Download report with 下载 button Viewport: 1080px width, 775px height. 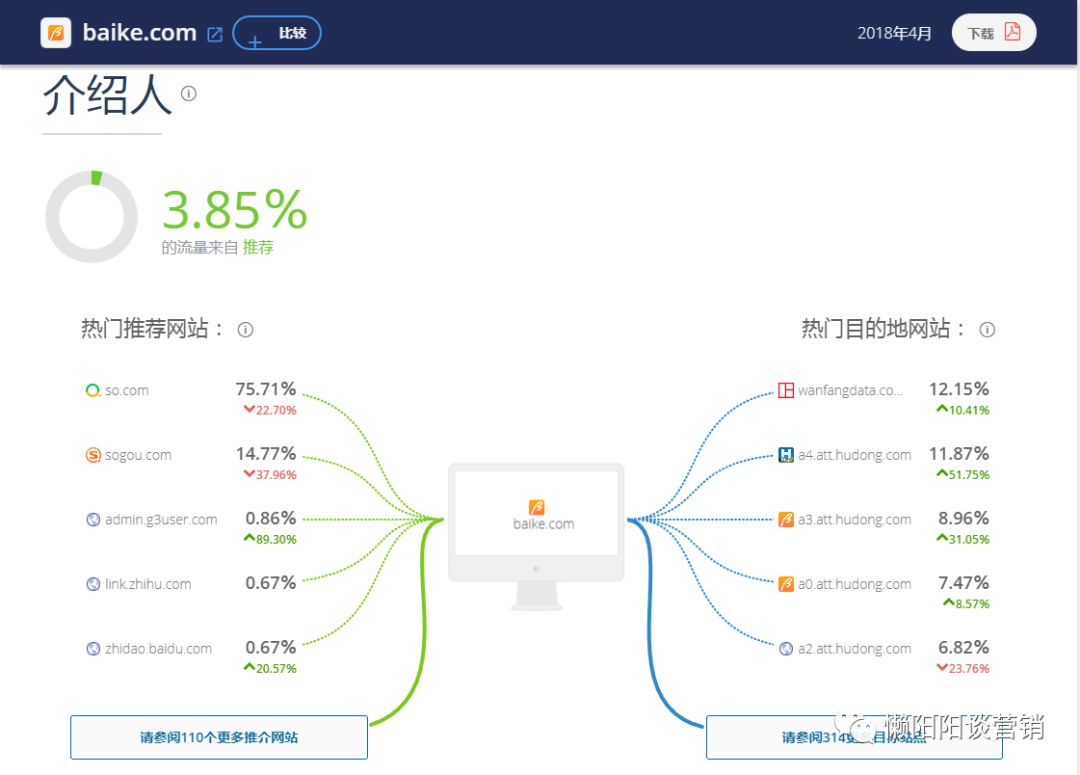(x=994, y=32)
